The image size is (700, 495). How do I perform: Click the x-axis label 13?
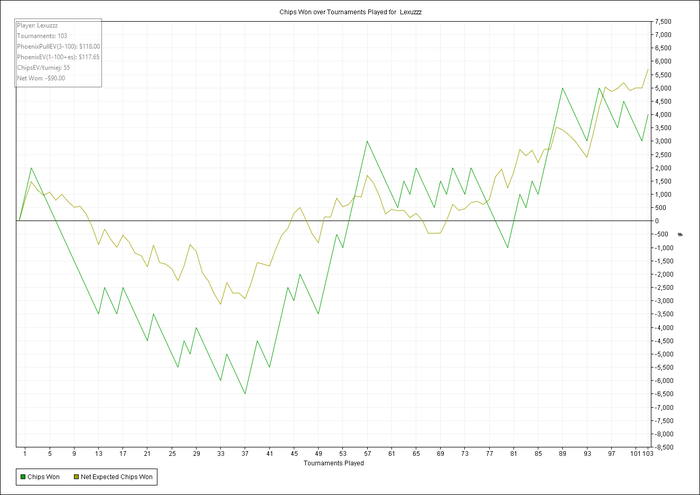[98, 453]
